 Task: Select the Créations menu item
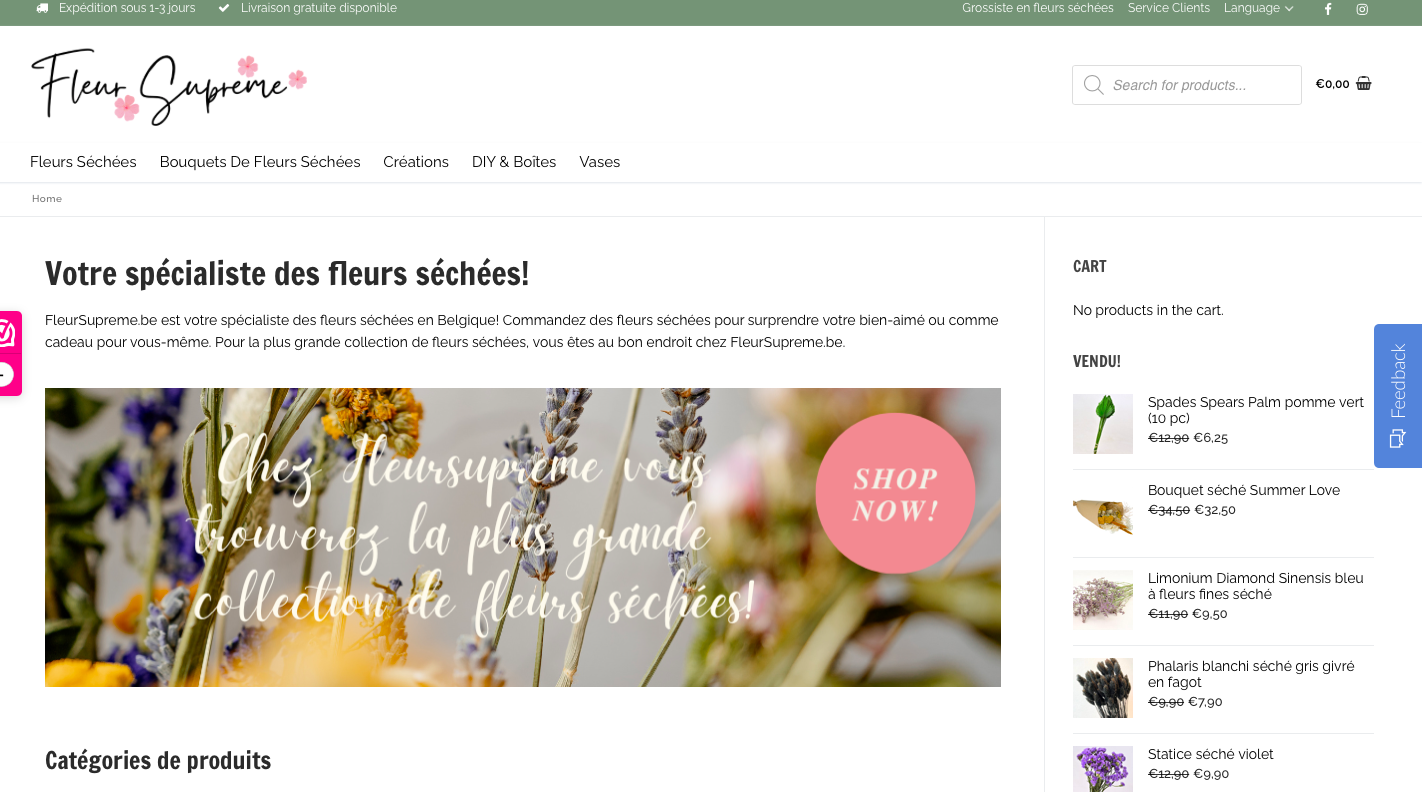point(416,162)
